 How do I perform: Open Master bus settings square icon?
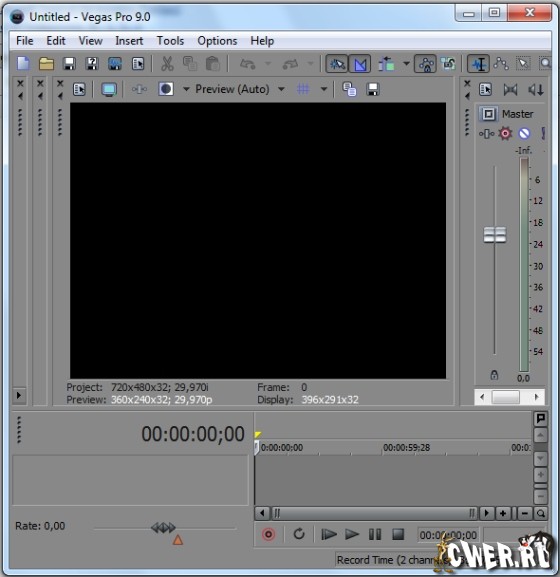[x=489, y=114]
